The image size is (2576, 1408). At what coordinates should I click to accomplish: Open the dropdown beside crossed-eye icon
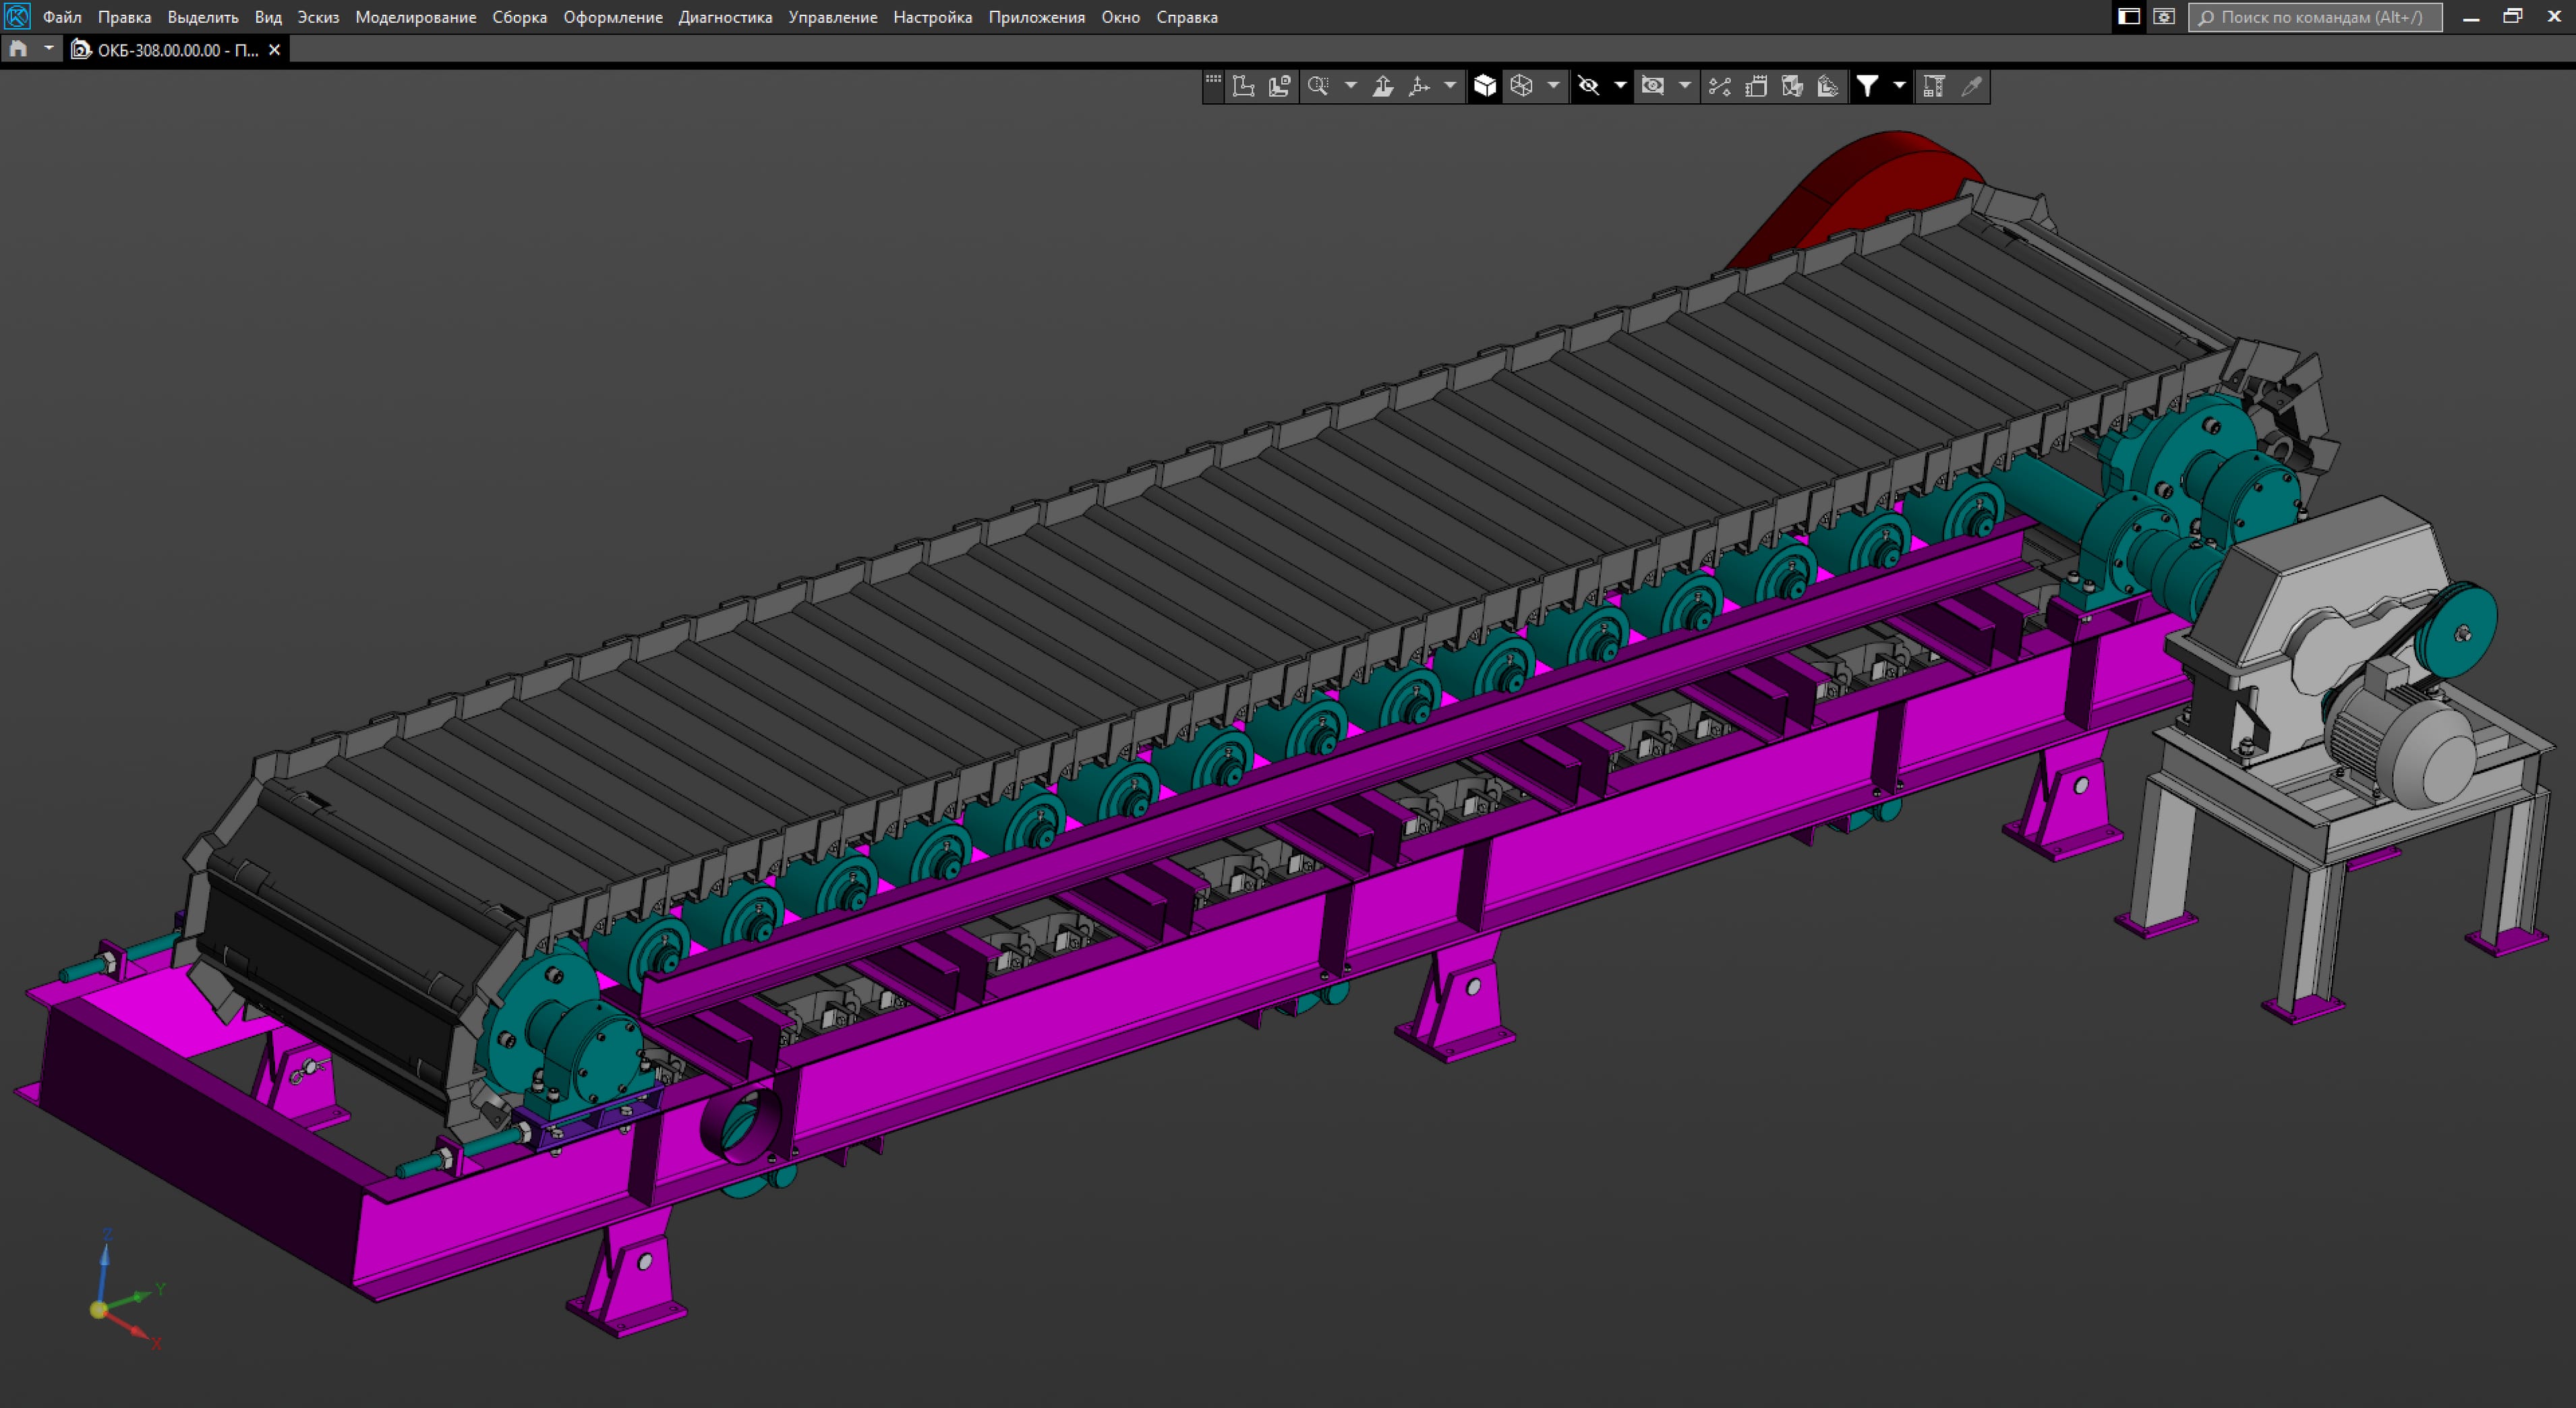coord(1620,86)
